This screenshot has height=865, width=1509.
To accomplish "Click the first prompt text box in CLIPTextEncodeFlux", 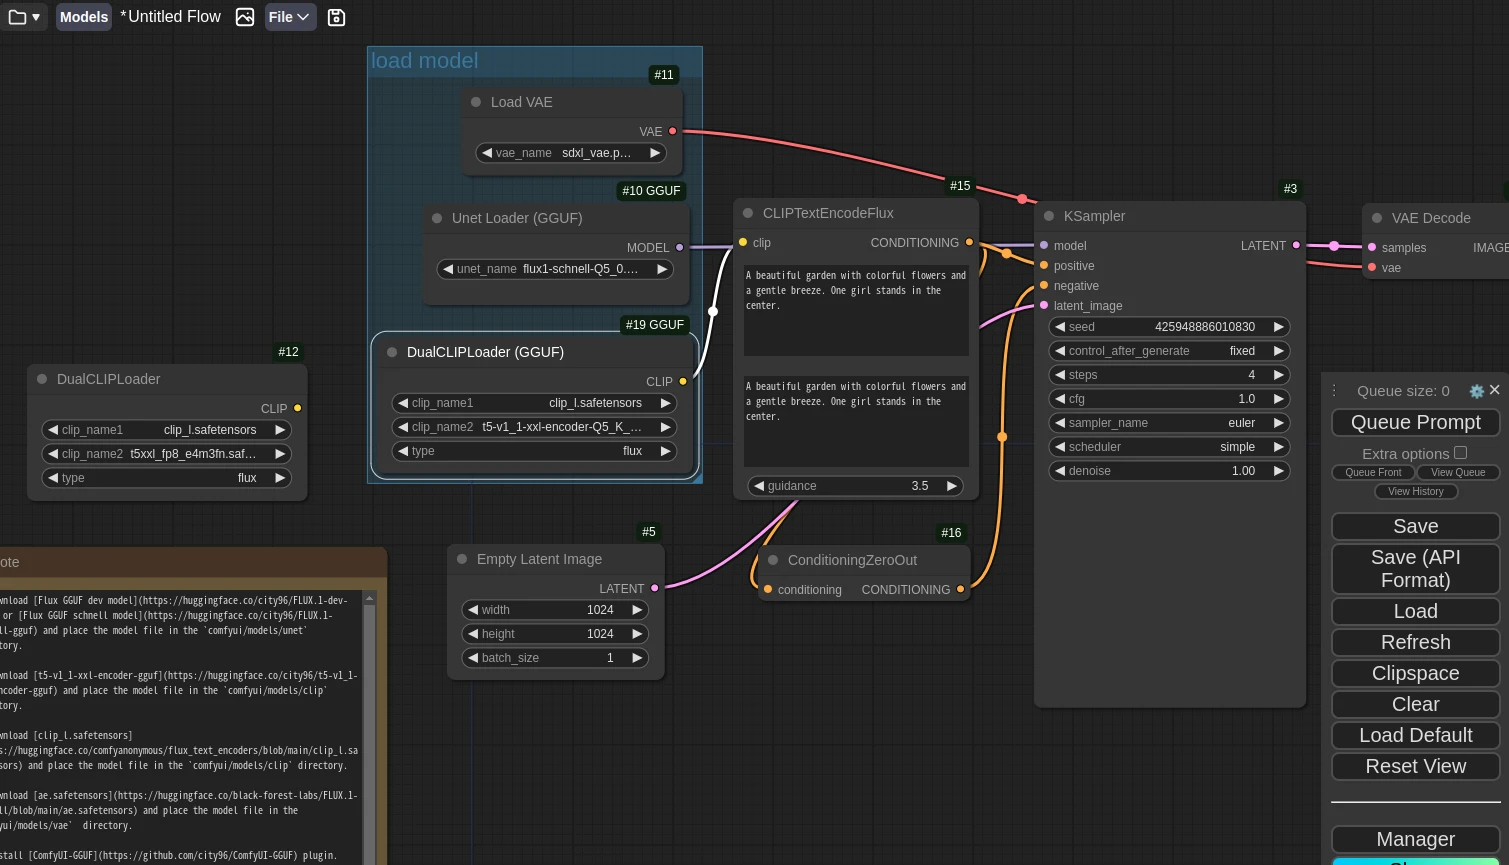I will coord(856,310).
